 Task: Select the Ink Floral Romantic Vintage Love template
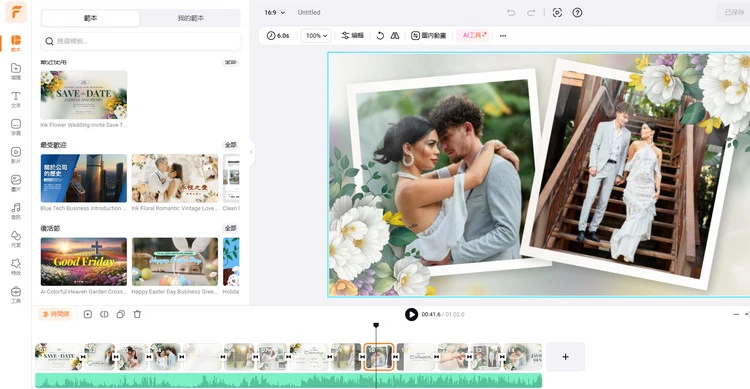tap(175, 178)
